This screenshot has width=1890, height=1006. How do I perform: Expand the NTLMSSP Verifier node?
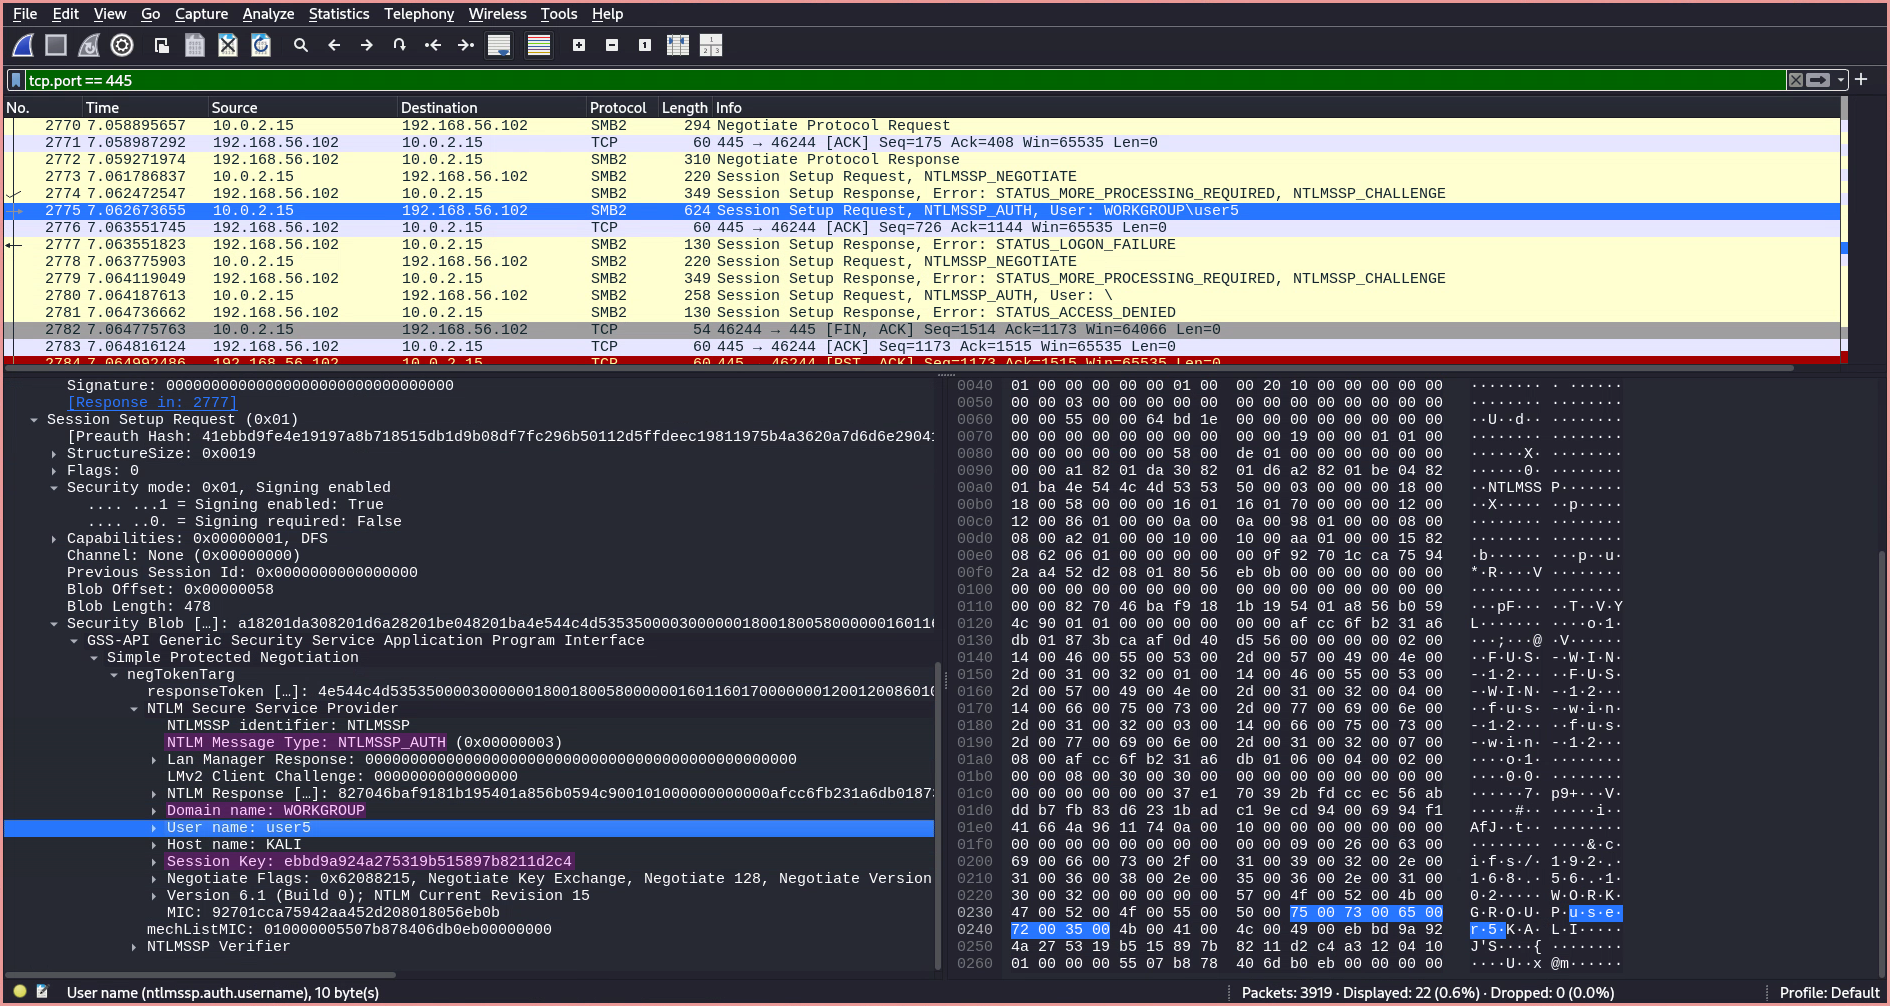(134, 947)
